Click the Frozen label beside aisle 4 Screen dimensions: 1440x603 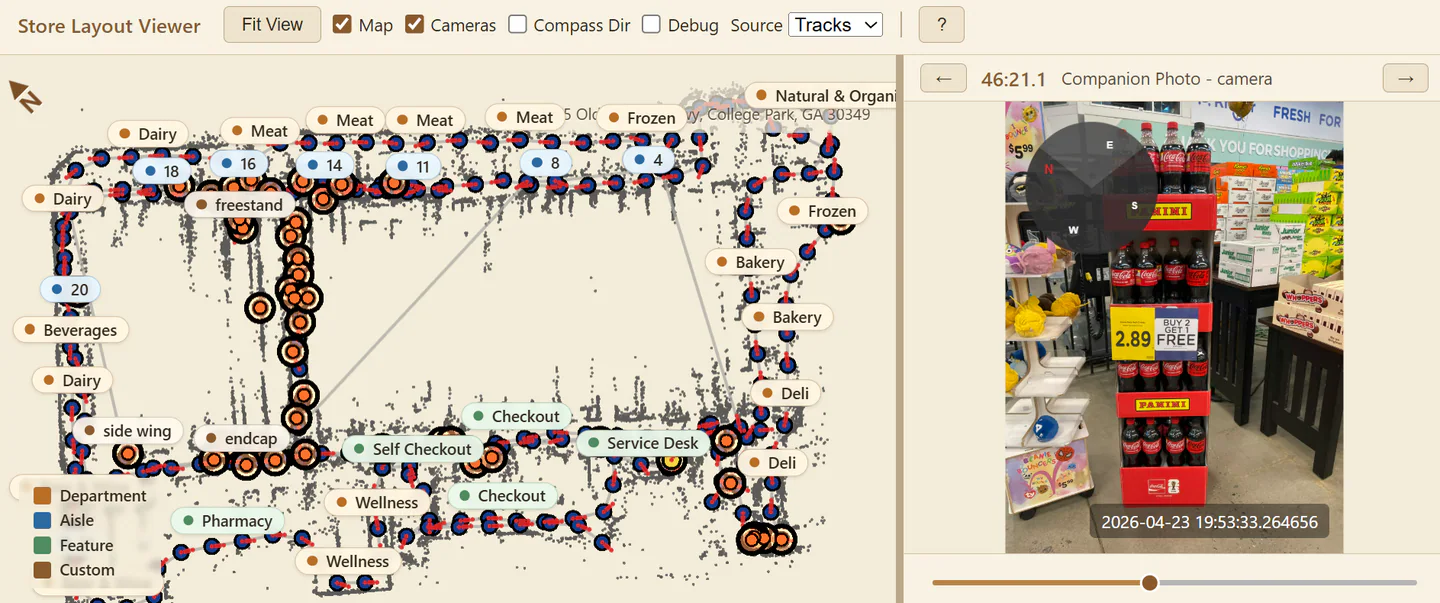click(642, 118)
